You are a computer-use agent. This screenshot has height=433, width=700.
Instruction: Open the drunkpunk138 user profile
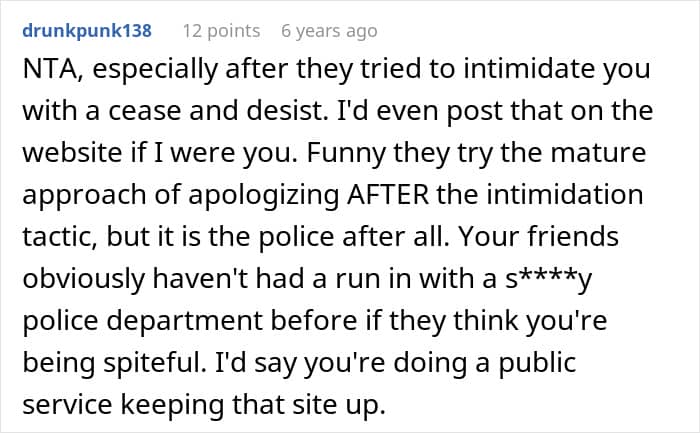tap(85, 31)
